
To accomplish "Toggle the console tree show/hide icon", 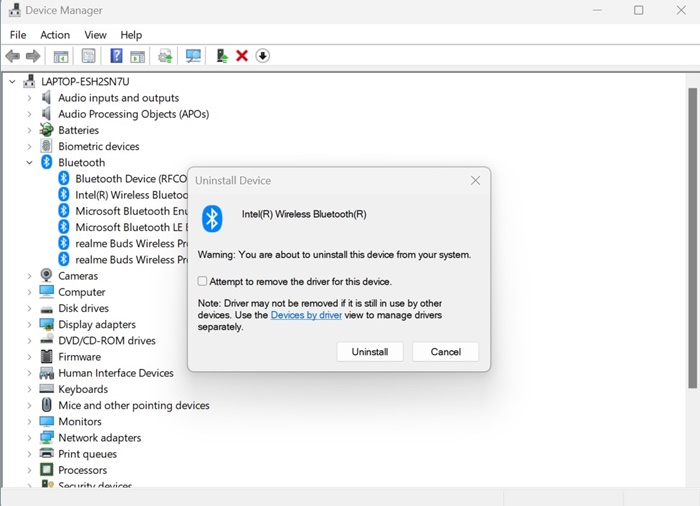I will click(61, 56).
